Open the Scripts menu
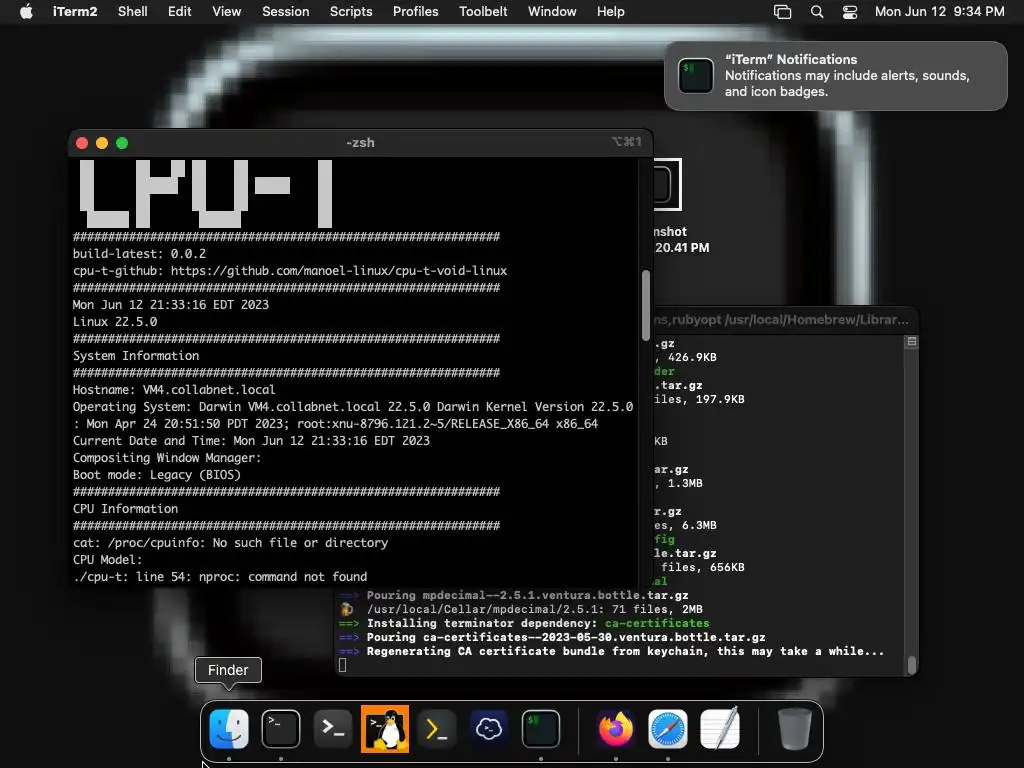Screen dimensions: 1024x768 click(351, 12)
